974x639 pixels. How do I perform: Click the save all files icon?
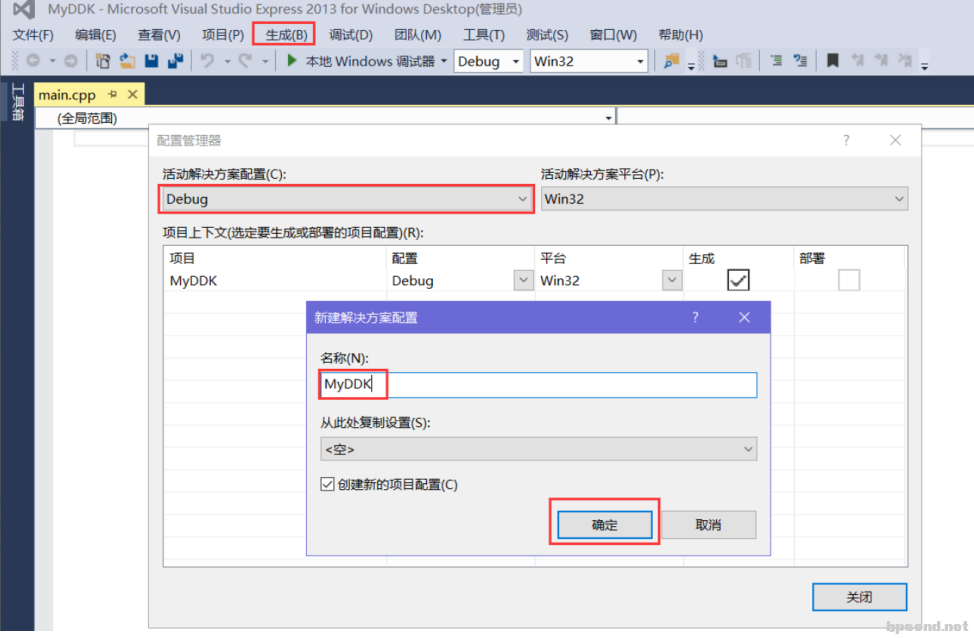[x=176, y=61]
